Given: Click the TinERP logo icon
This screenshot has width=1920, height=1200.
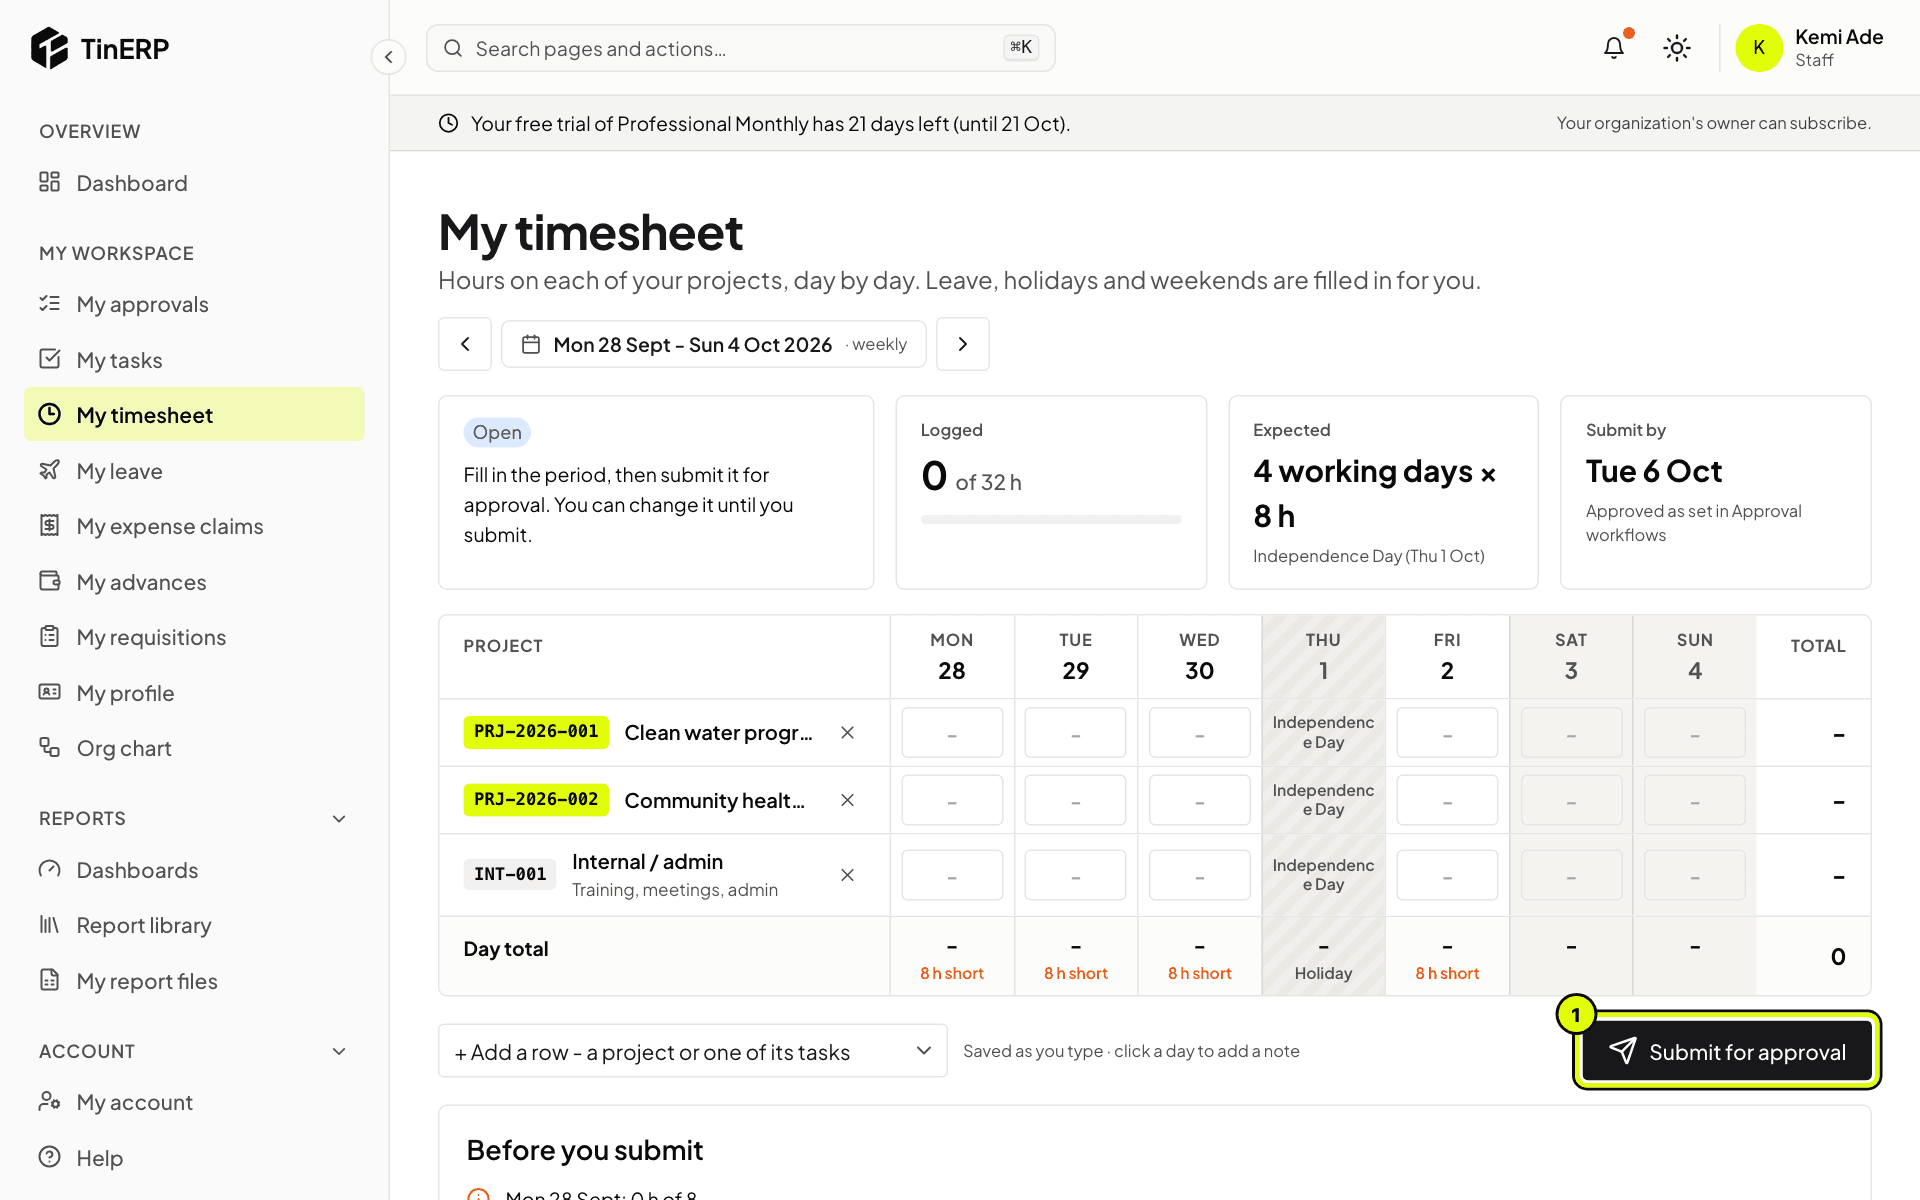Looking at the screenshot, I should click(49, 48).
